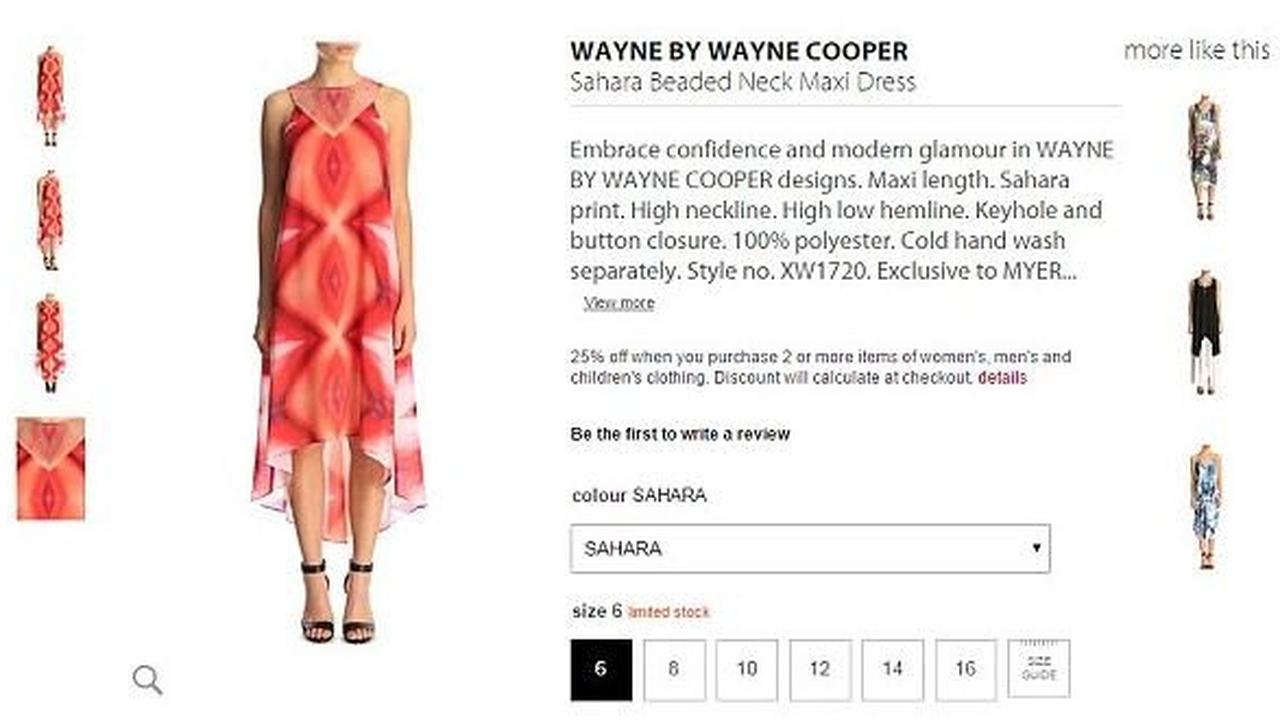Choose size 6
Image resolution: width=1280 pixels, height=720 pixels.
coord(601,669)
